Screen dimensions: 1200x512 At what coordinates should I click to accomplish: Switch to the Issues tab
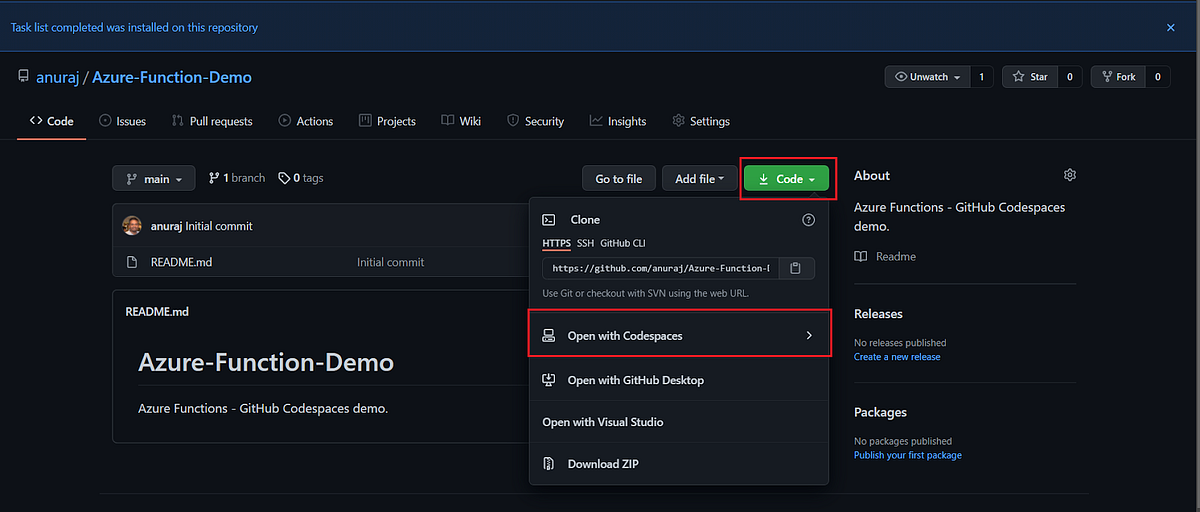click(x=122, y=121)
